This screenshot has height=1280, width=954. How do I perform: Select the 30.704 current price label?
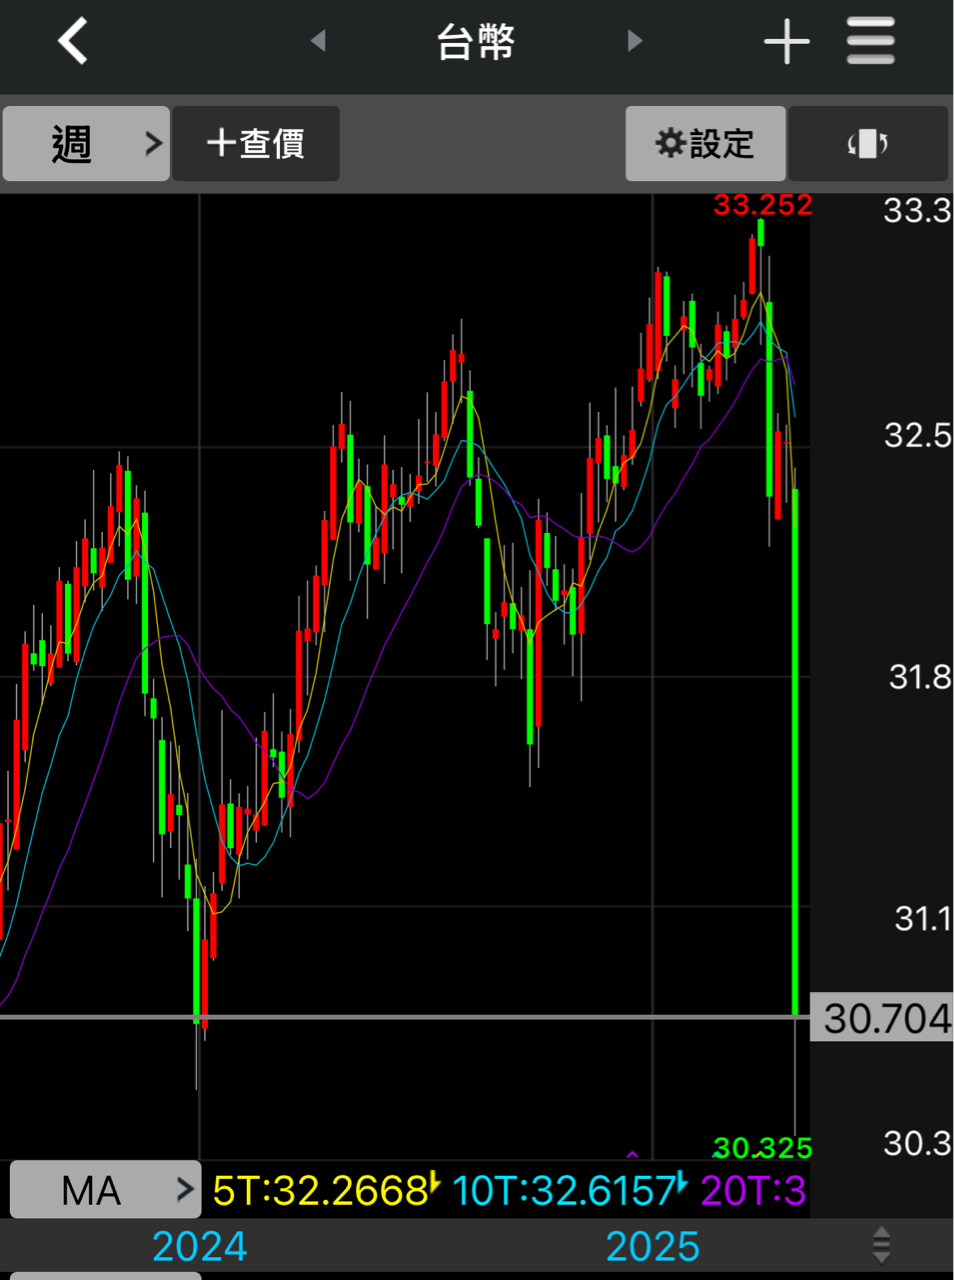882,1018
